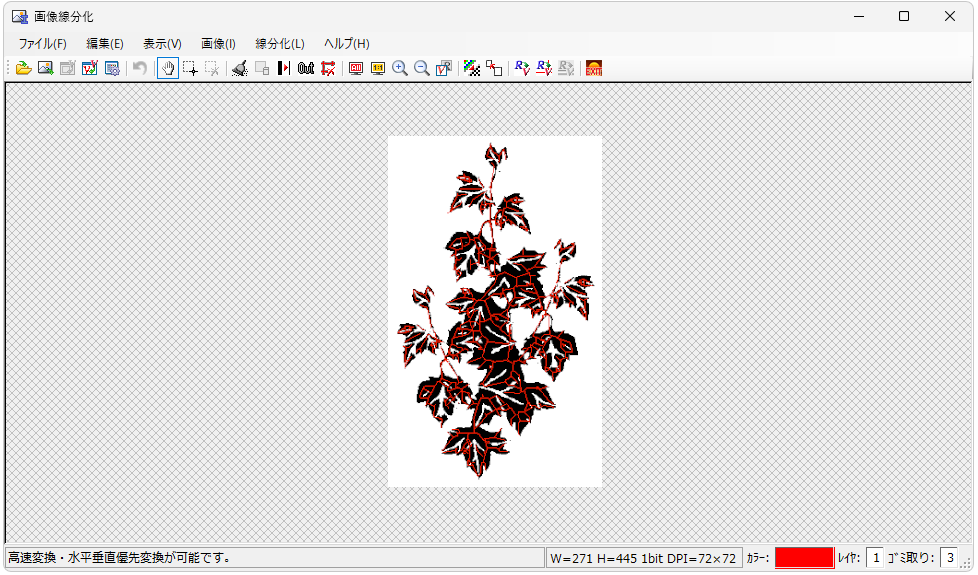This screenshot has width=978, height=575.
Task: Click the W=271 H=445 status text
Action: point(644,558)
